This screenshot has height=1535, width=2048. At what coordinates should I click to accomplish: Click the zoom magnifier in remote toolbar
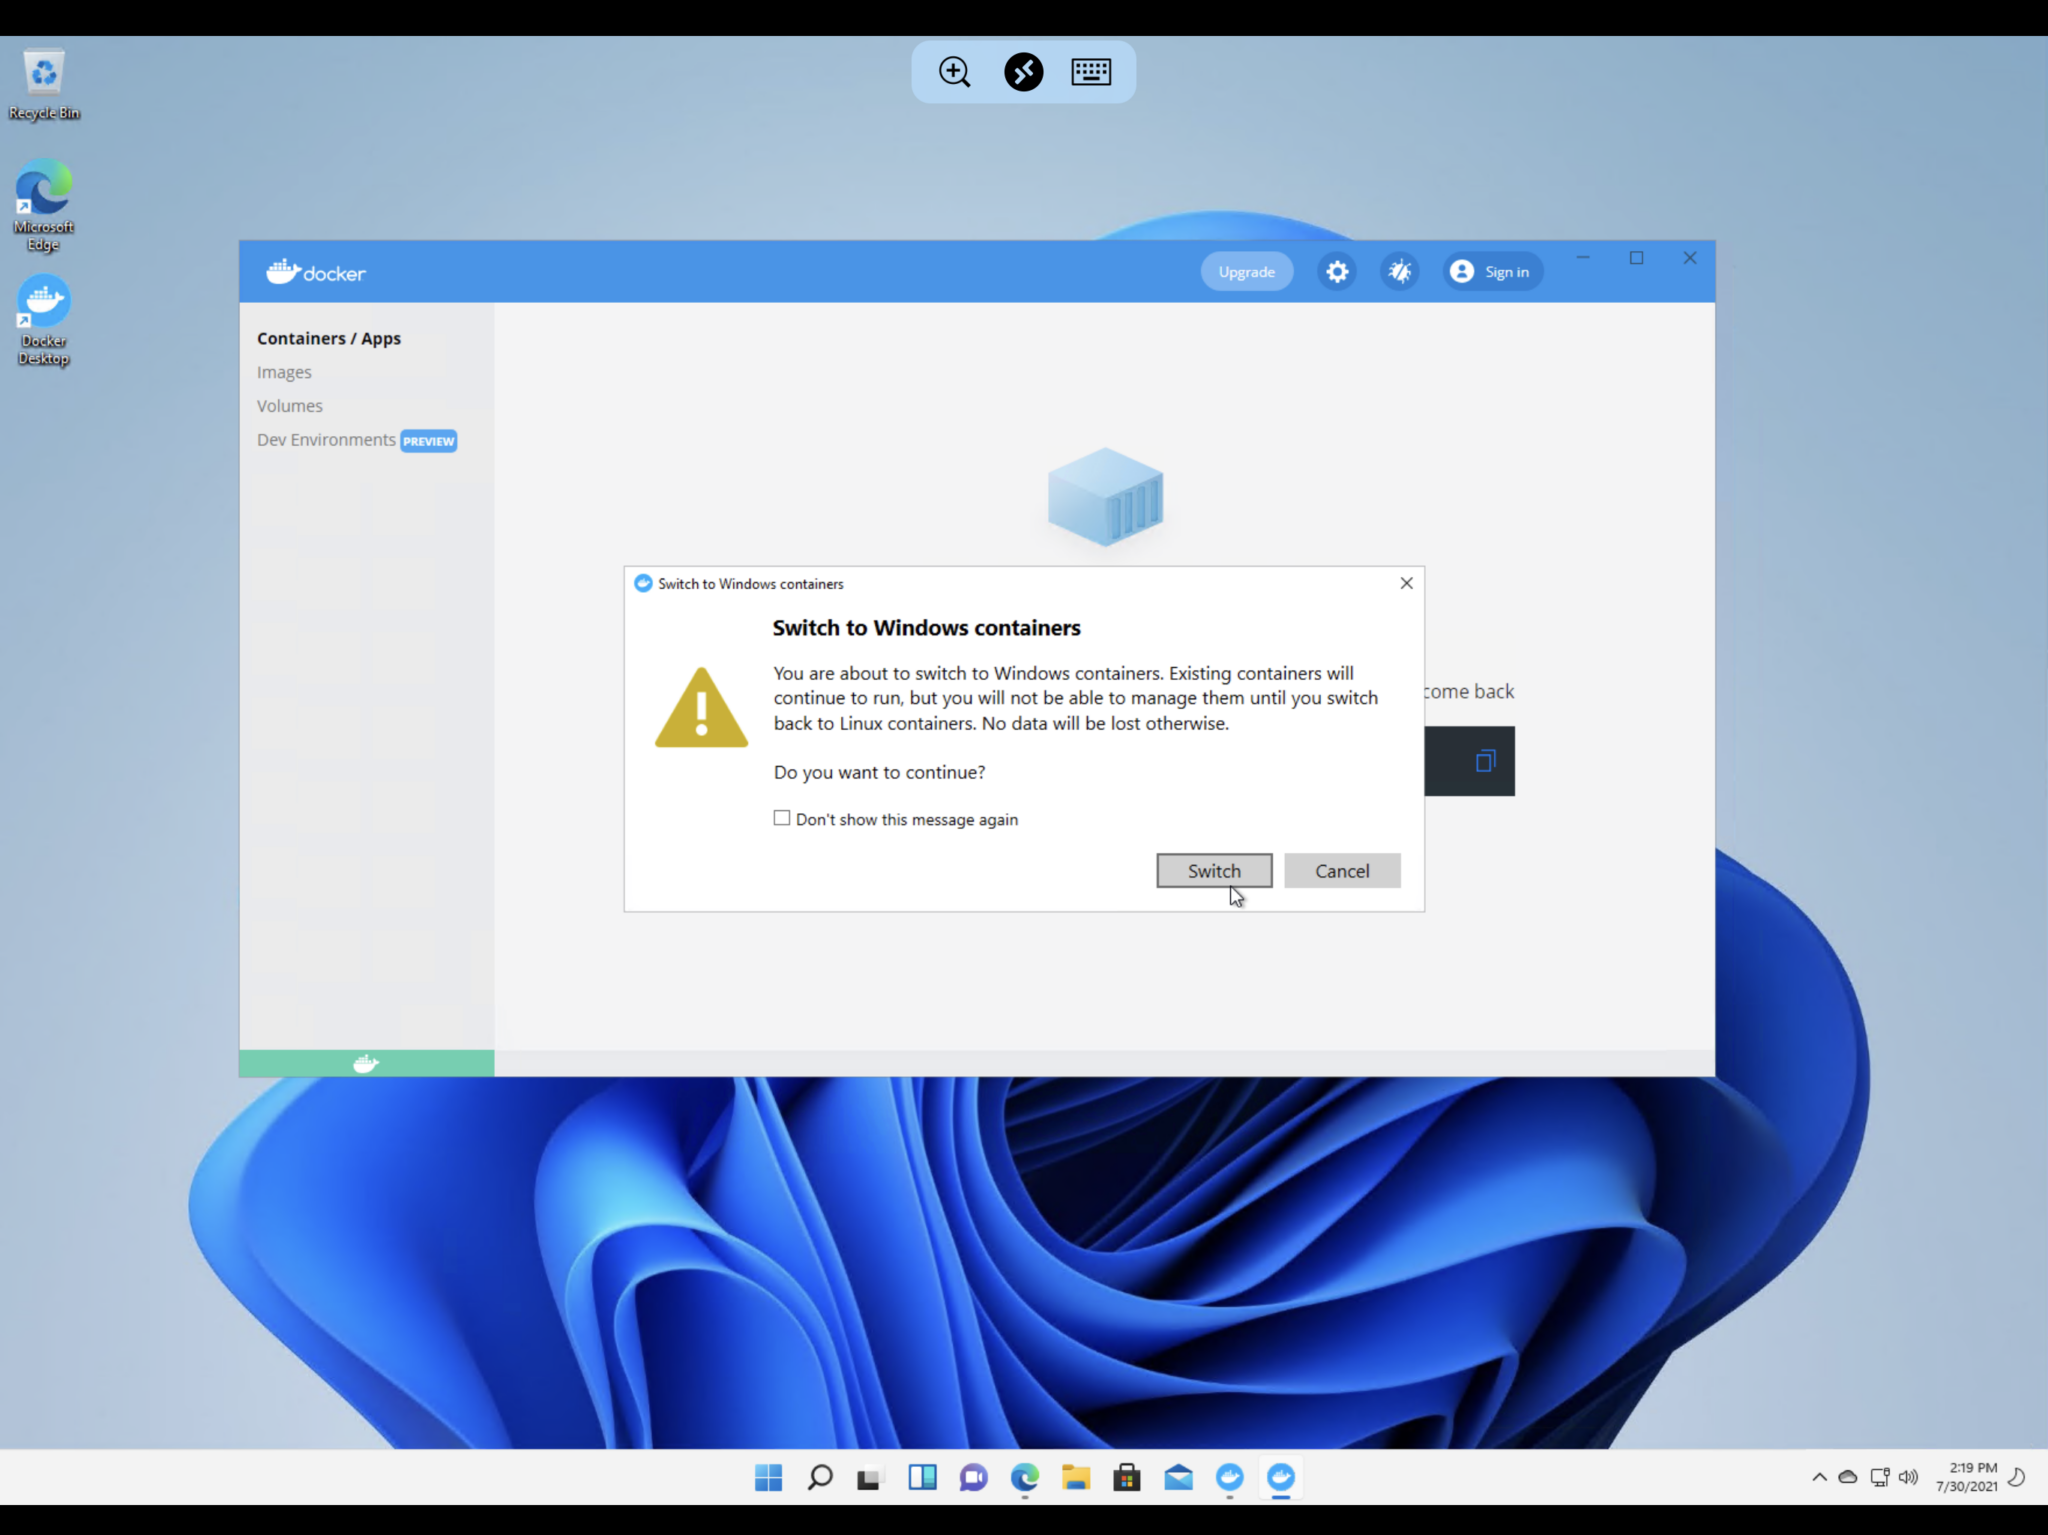[x=955, y=72]
